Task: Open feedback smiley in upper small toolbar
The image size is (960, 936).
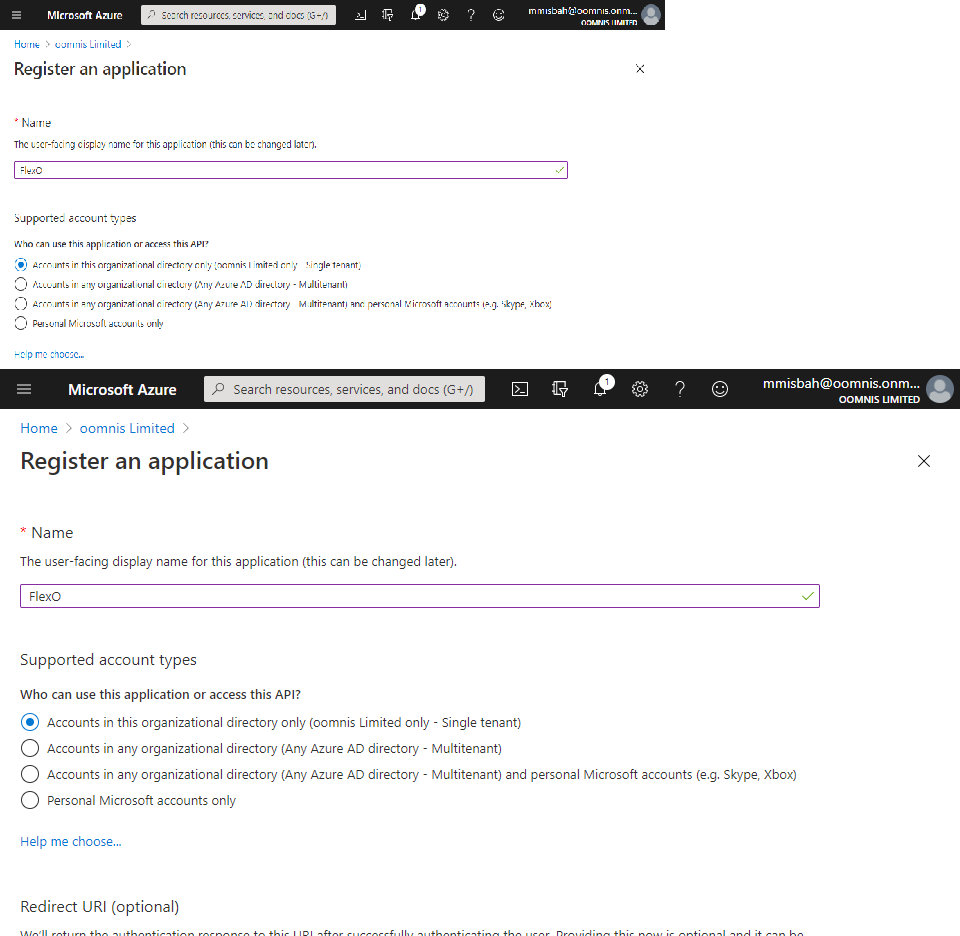Action: coord(498,15)
